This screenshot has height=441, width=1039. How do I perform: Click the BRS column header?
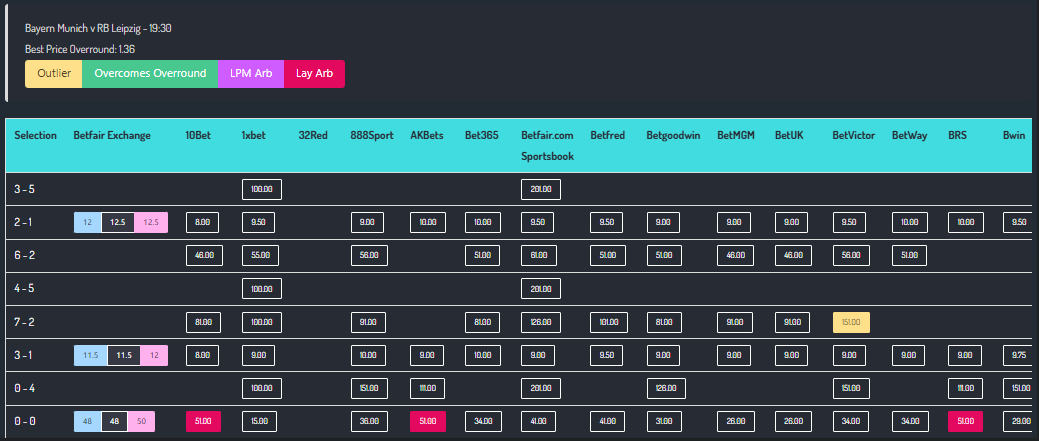tap(957, 136)
